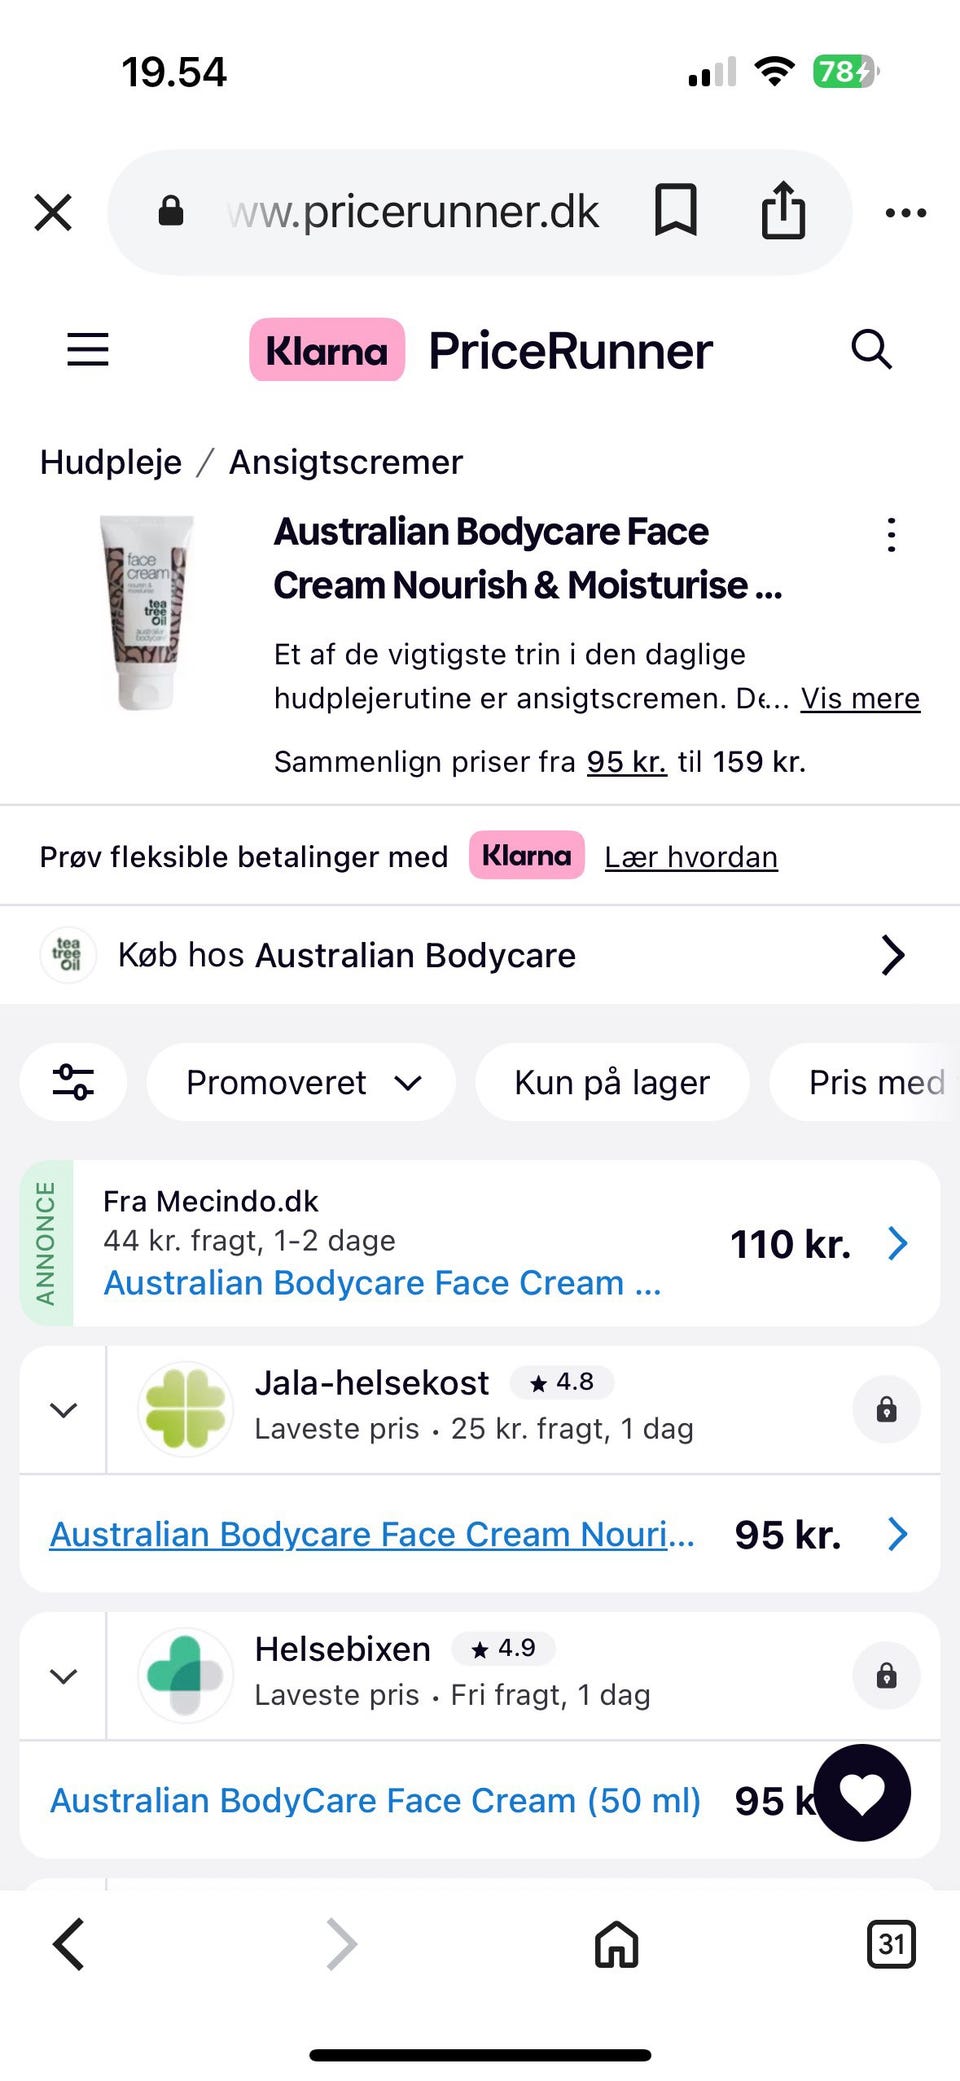Open Lær hvordan Klarna link
Viewport: 960px width, 2081px height.
tap(691, 857)
